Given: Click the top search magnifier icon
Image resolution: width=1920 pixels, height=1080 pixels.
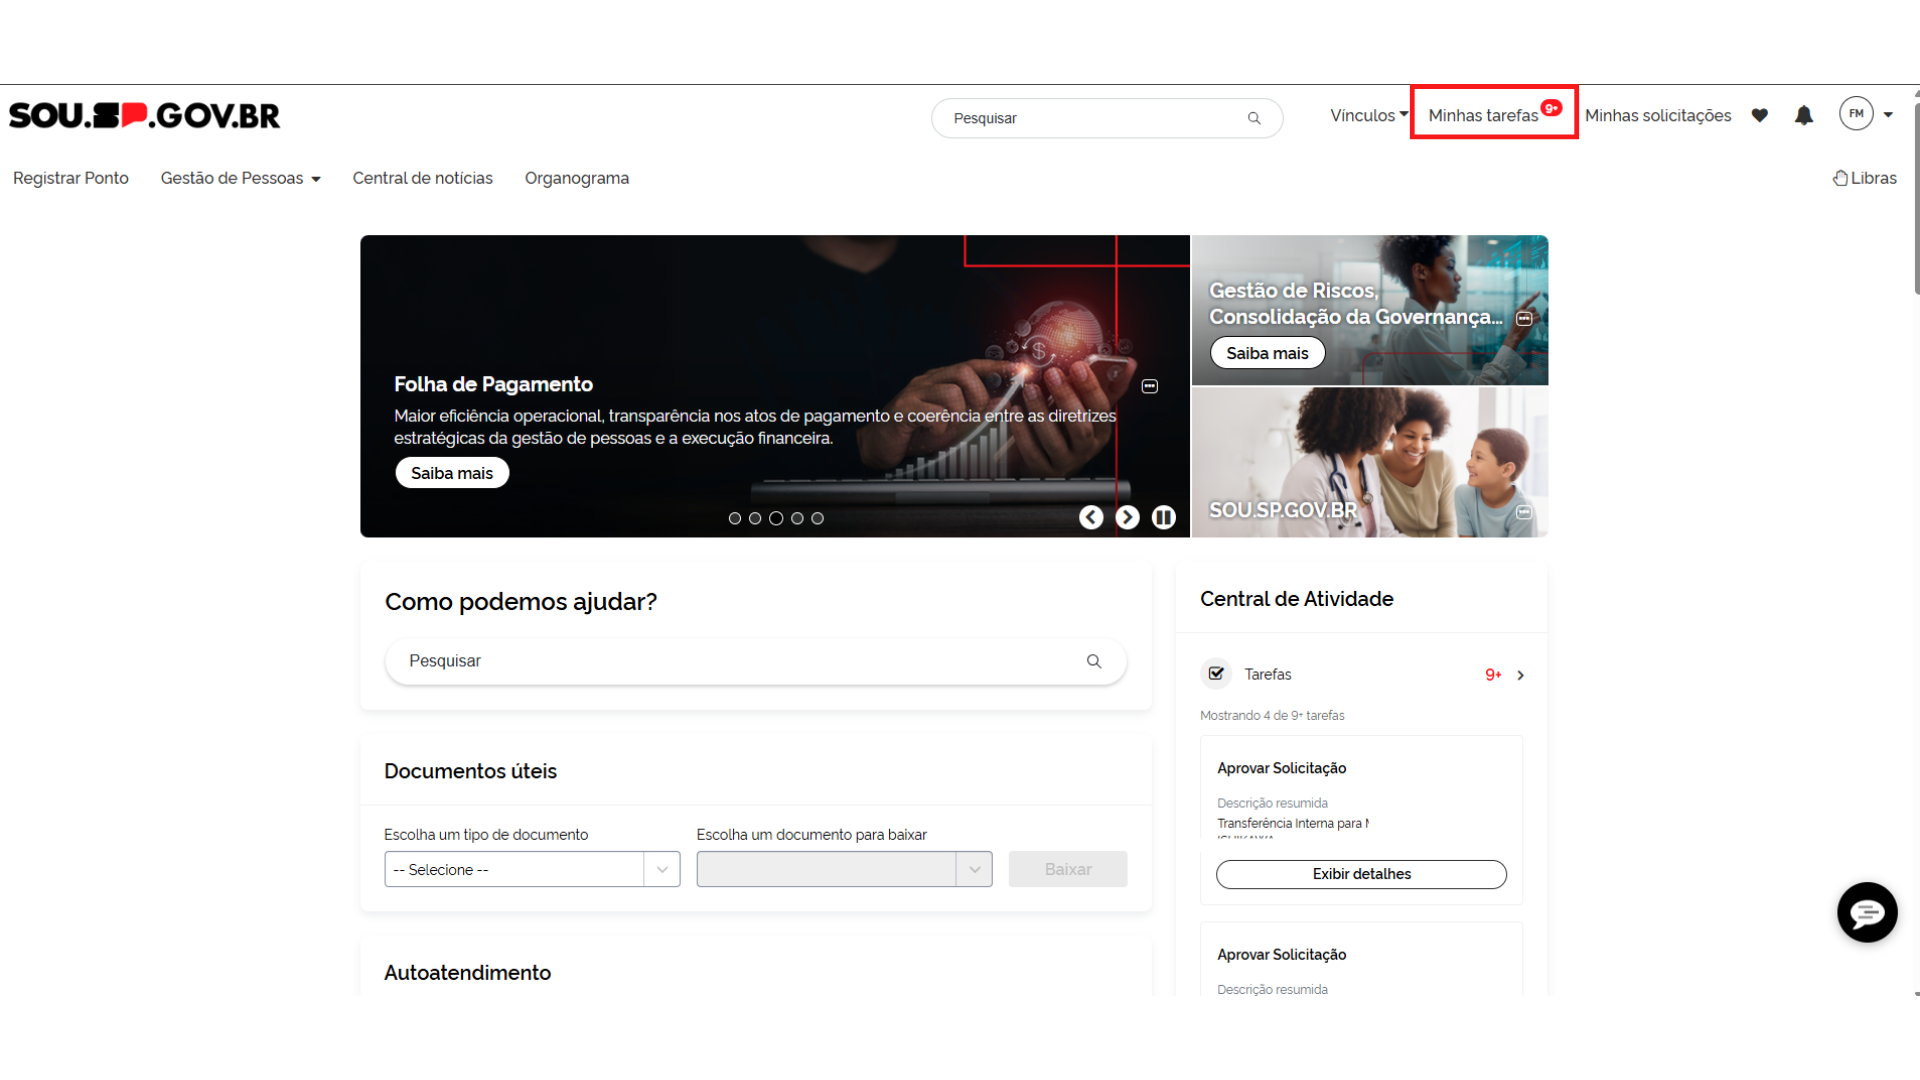Looking at the screenshot, I should [x=1254, y=118].
